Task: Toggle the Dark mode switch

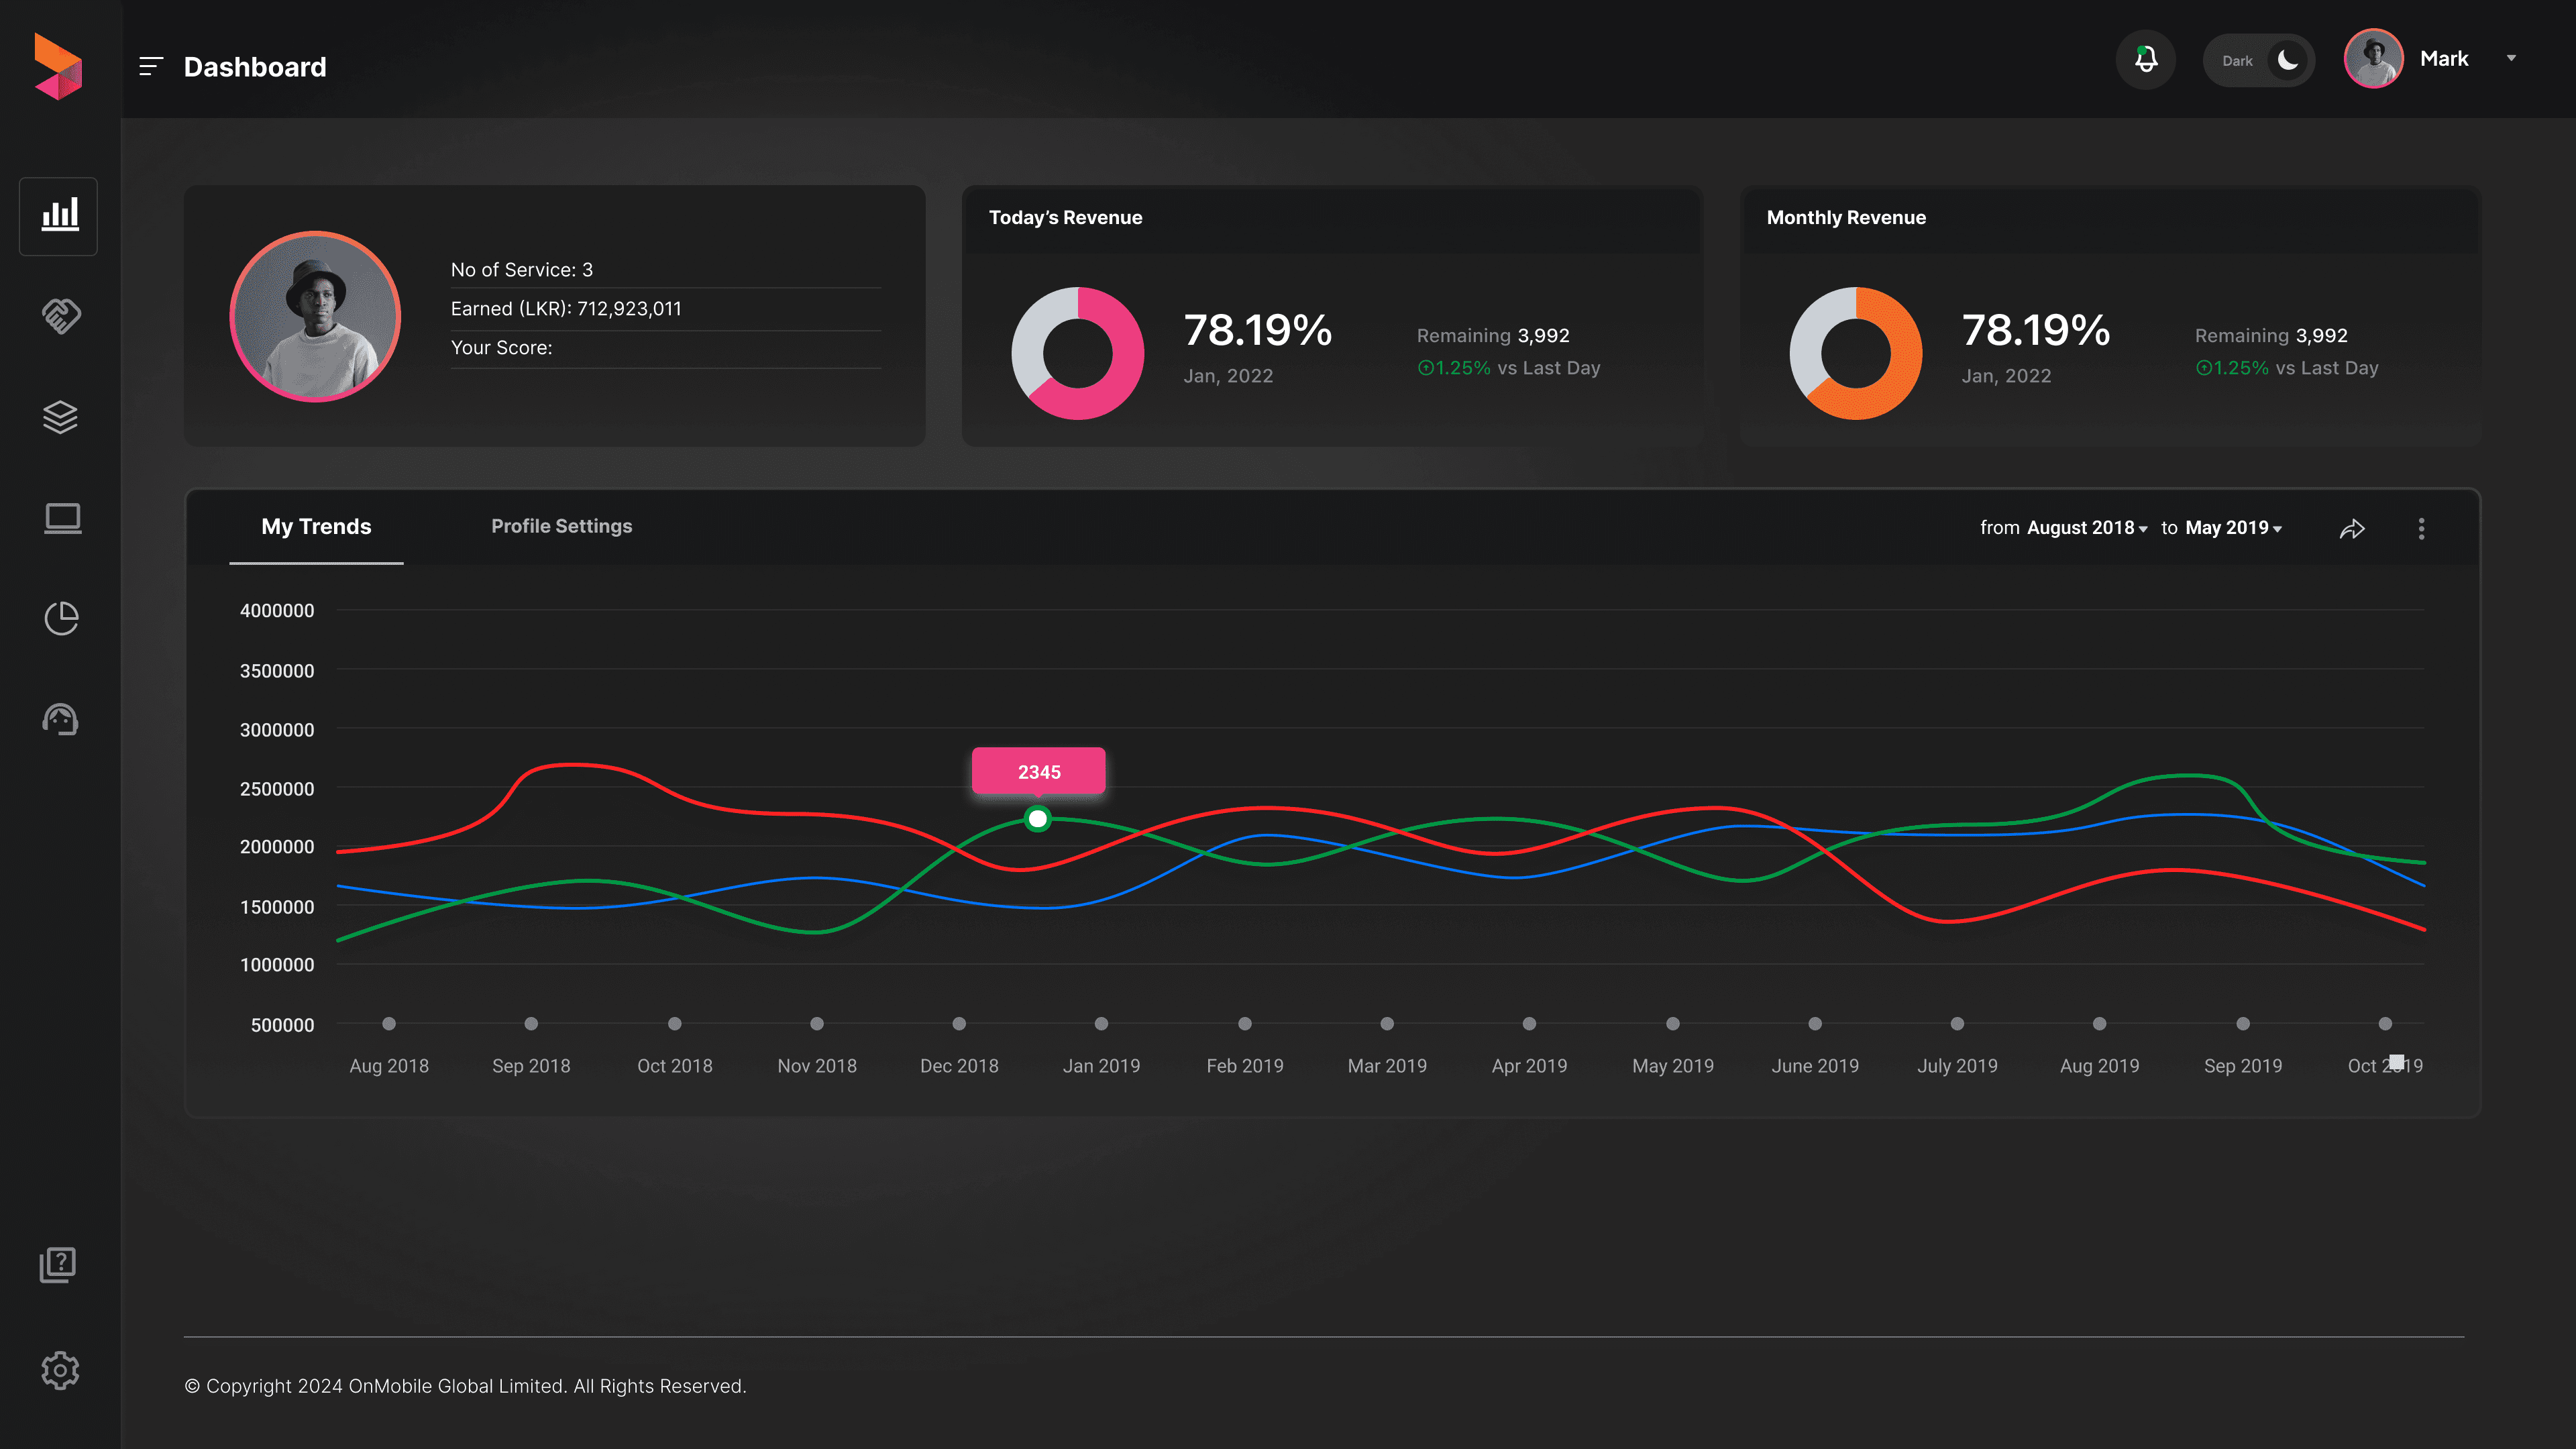Action: click(x=2259, y=61)
